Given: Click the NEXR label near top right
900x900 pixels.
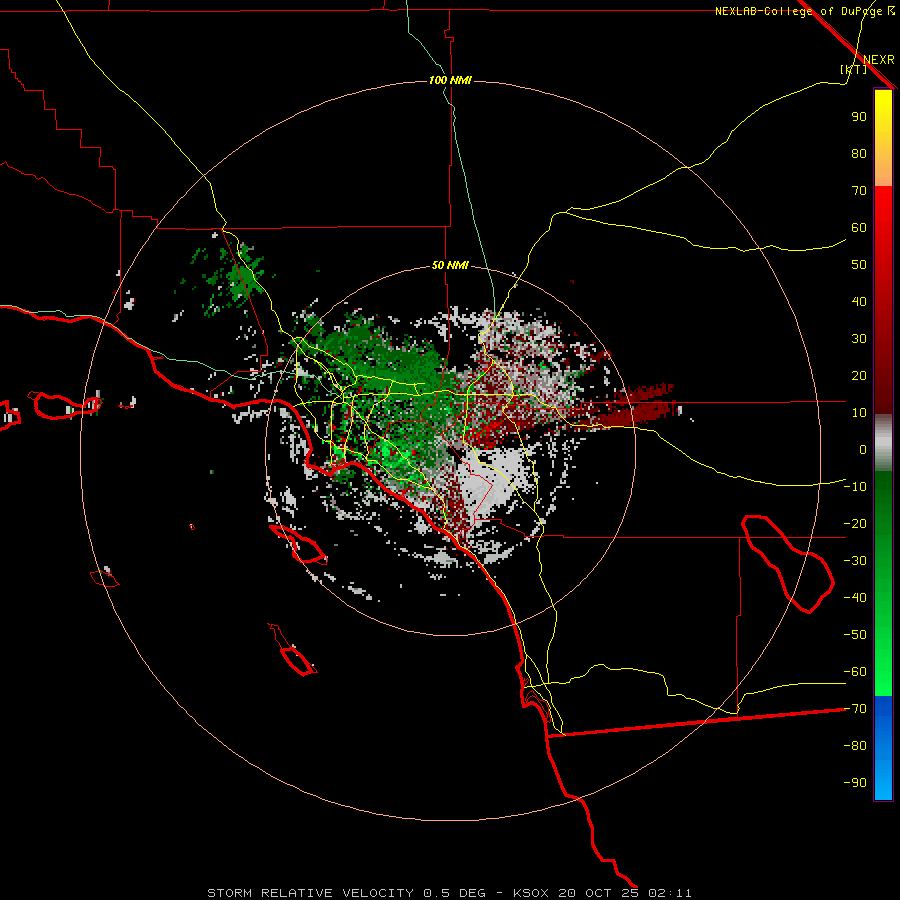Looking at the screenshot, I should (878, 60).
